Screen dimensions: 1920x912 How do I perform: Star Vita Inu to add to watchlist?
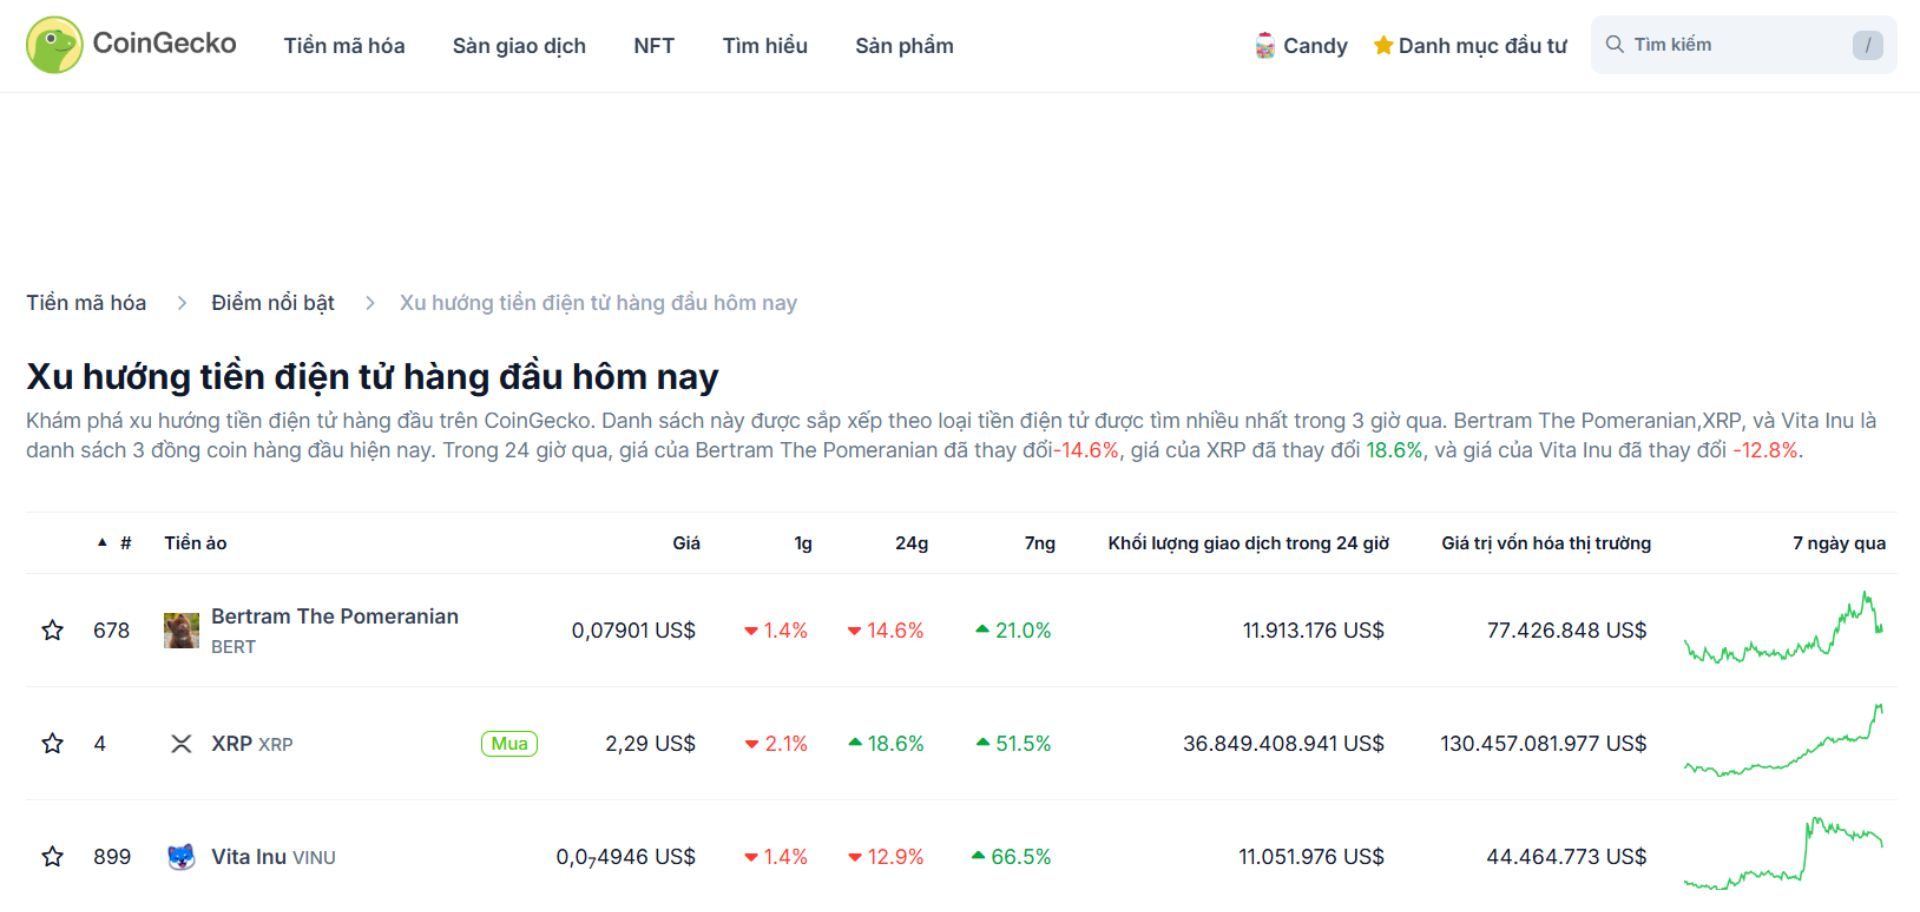52,856
